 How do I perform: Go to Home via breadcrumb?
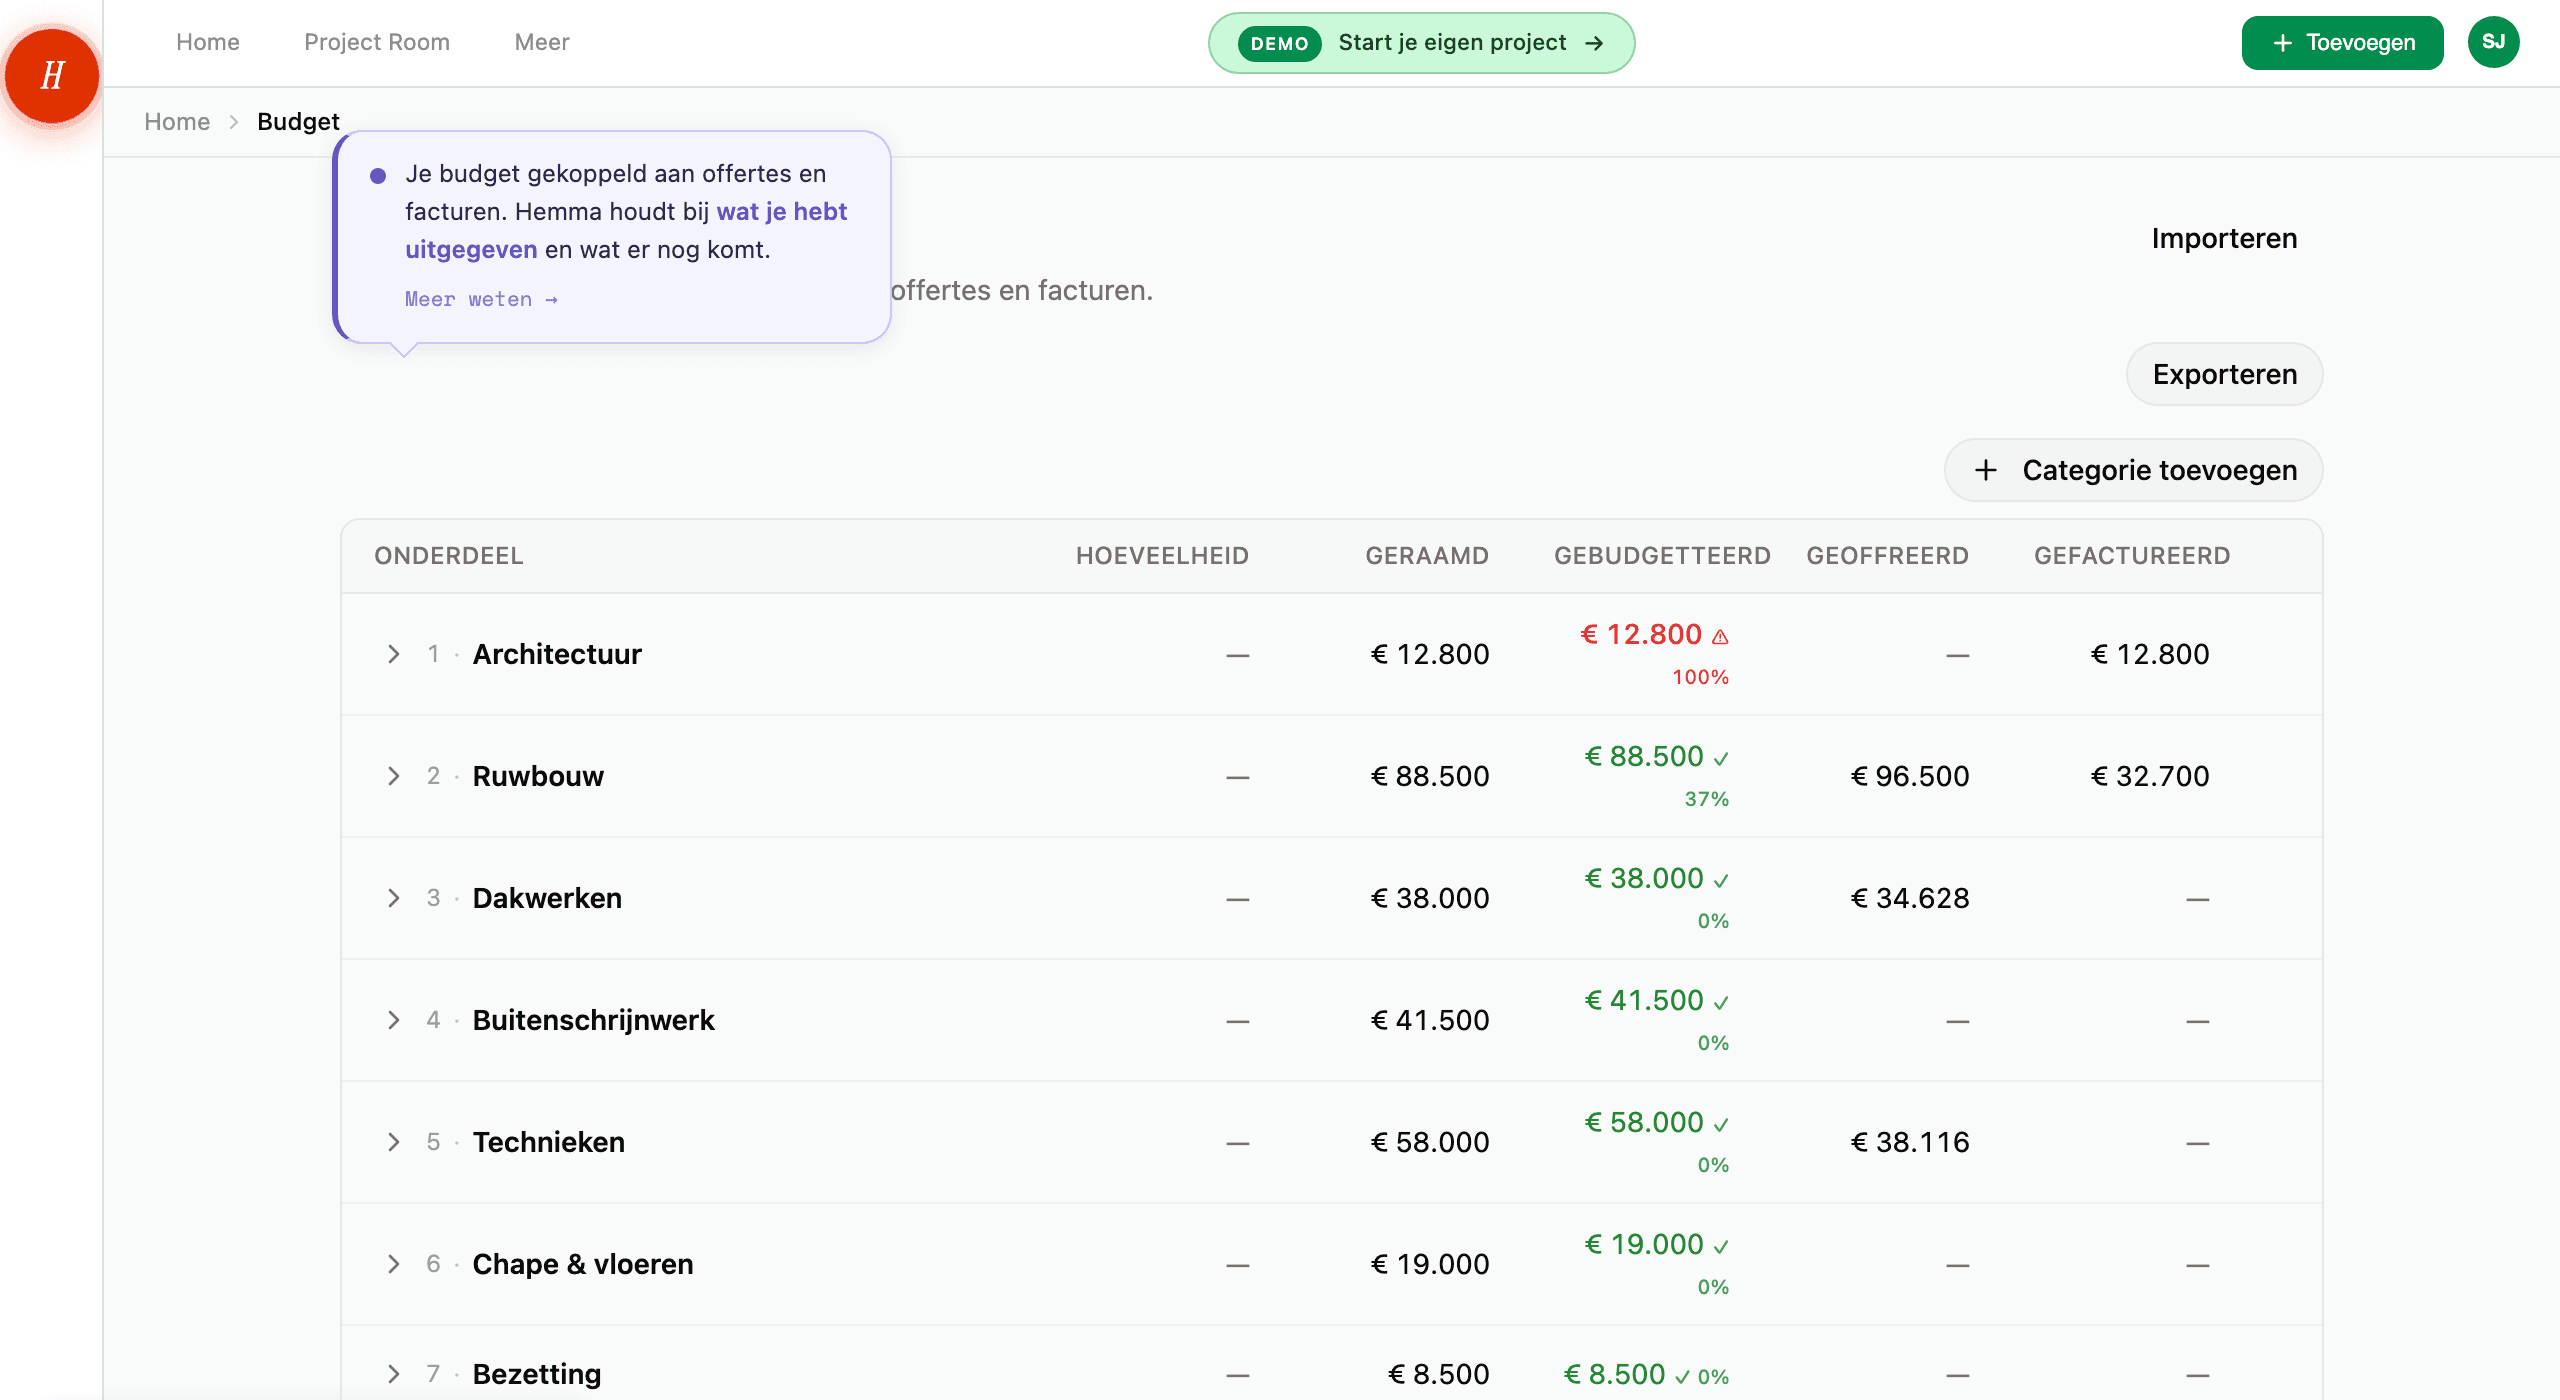coord(177,122)
